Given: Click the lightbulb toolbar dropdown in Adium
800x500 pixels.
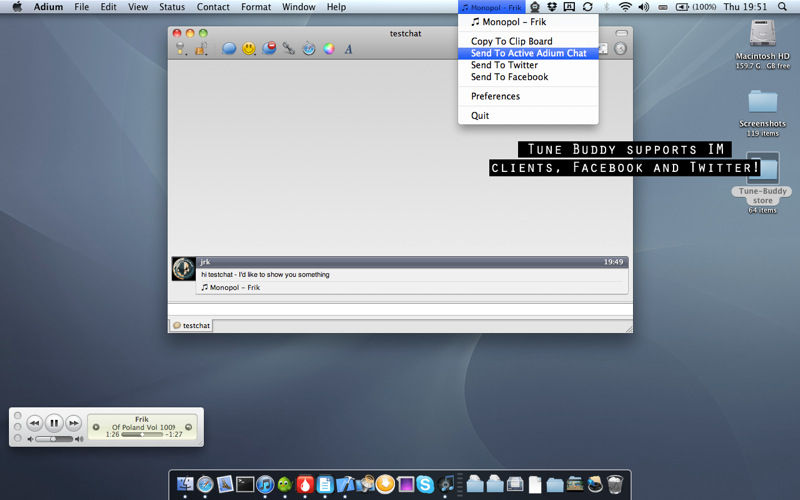Looking at the screenshot, I should [181, 48].
